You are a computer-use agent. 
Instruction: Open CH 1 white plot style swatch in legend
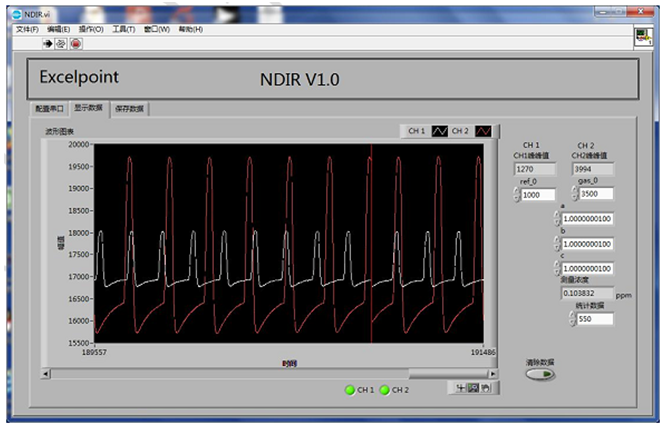click(x=440, y=131)
